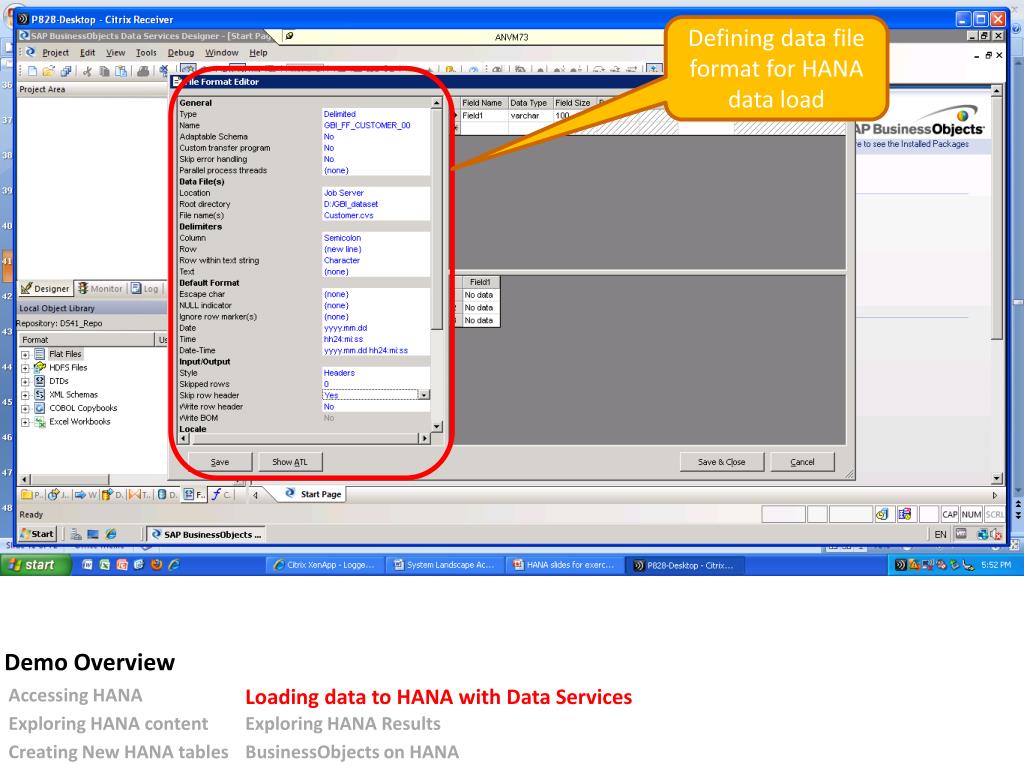The height and width of the screenshot is (768, 1024).
Task: Open the View menu
Action: pos(116,53)
